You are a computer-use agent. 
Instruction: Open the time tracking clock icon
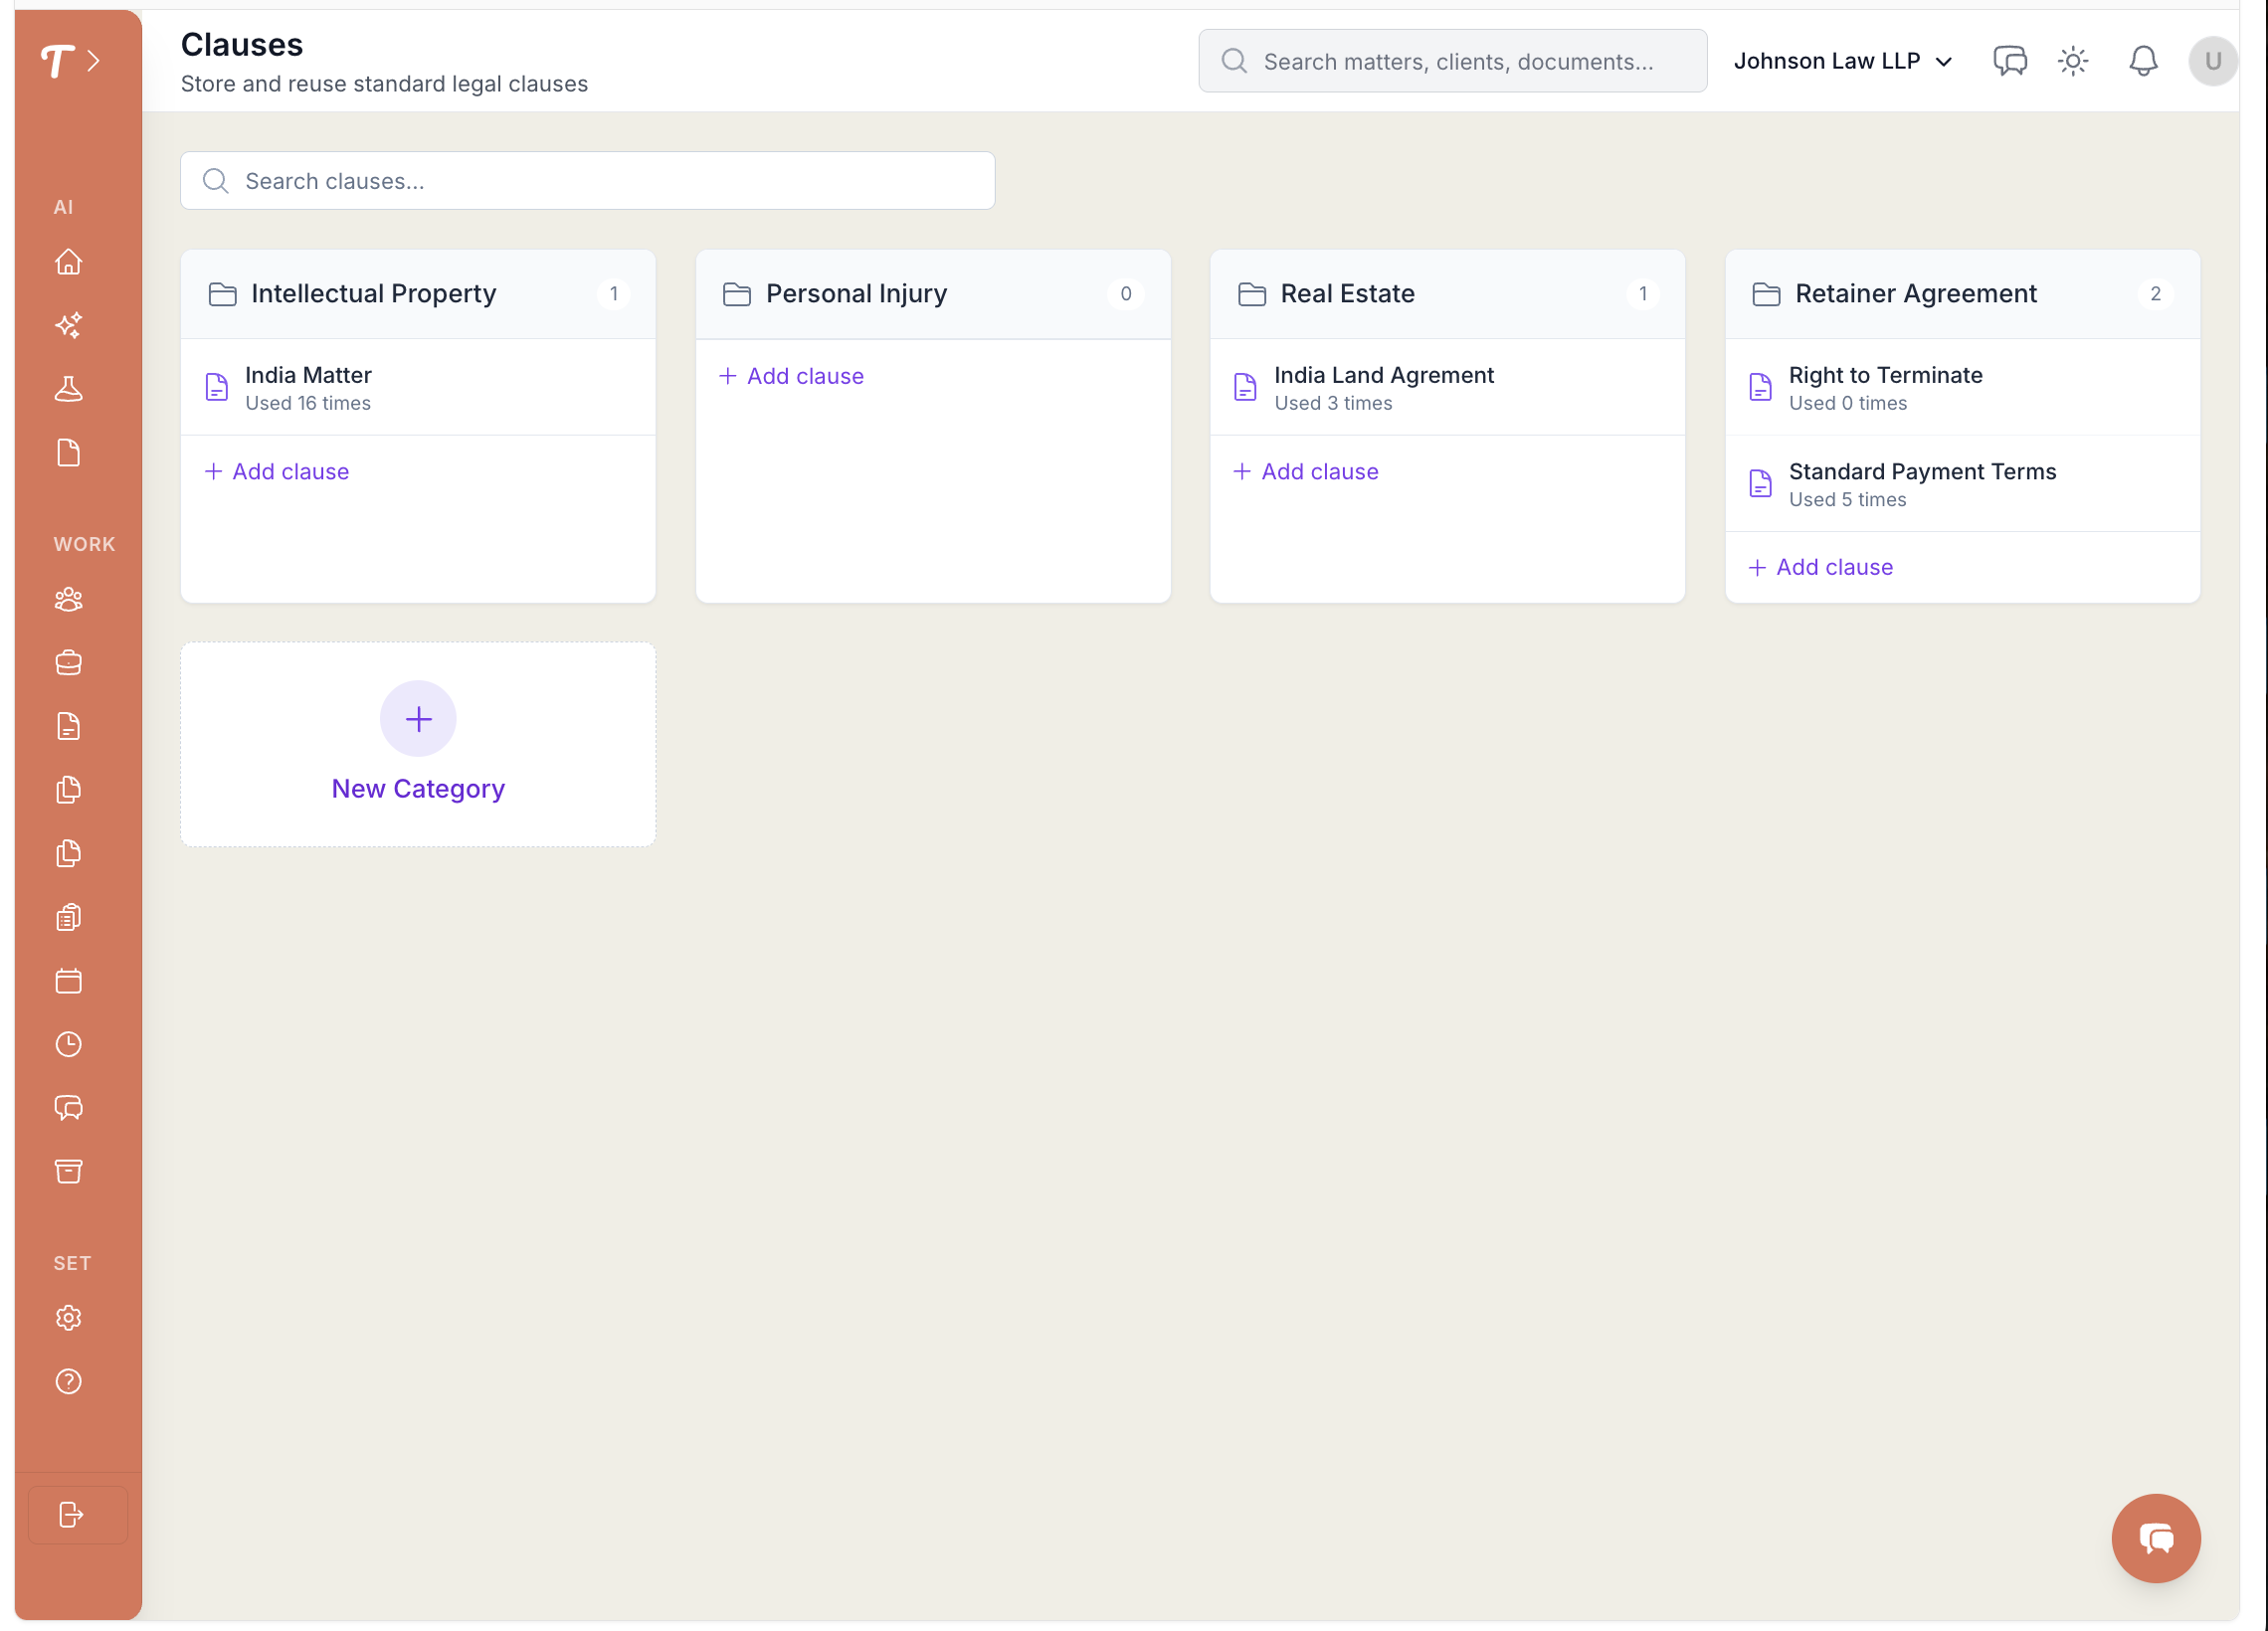(68, 1044)
